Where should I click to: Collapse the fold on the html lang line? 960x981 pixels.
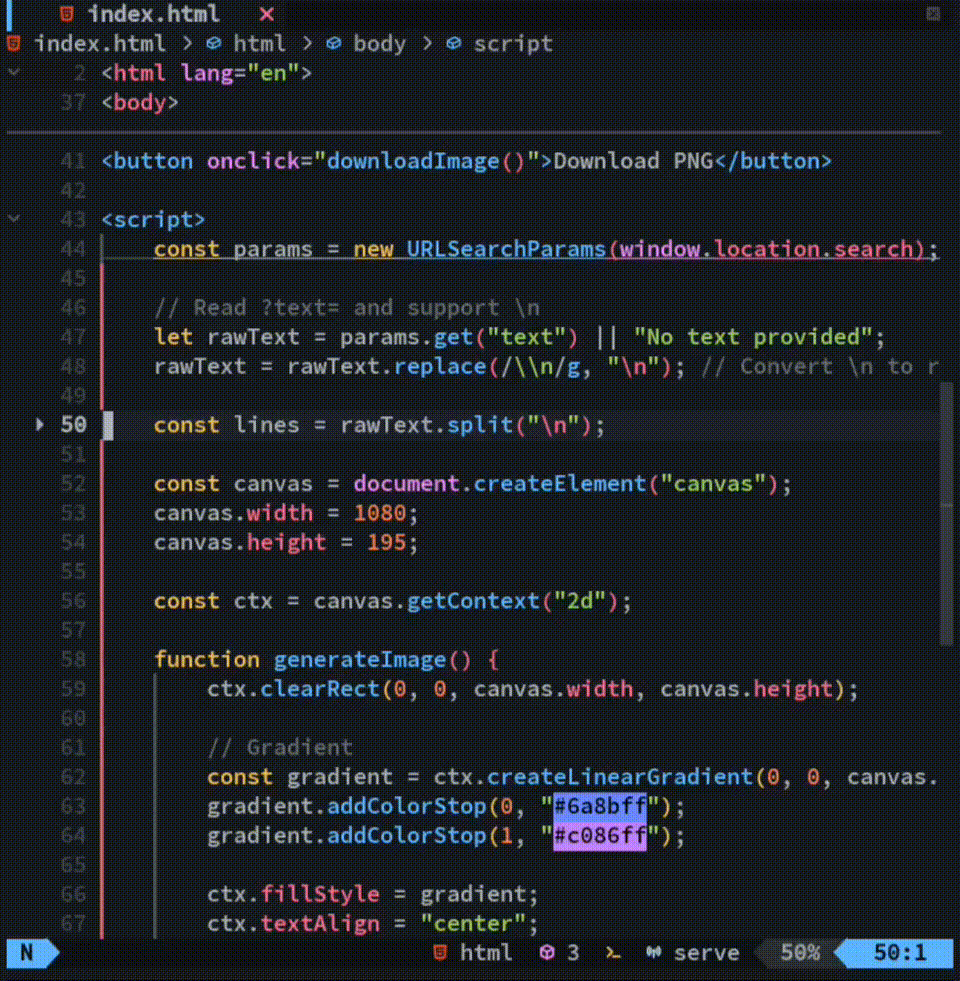tap(14, 73)
